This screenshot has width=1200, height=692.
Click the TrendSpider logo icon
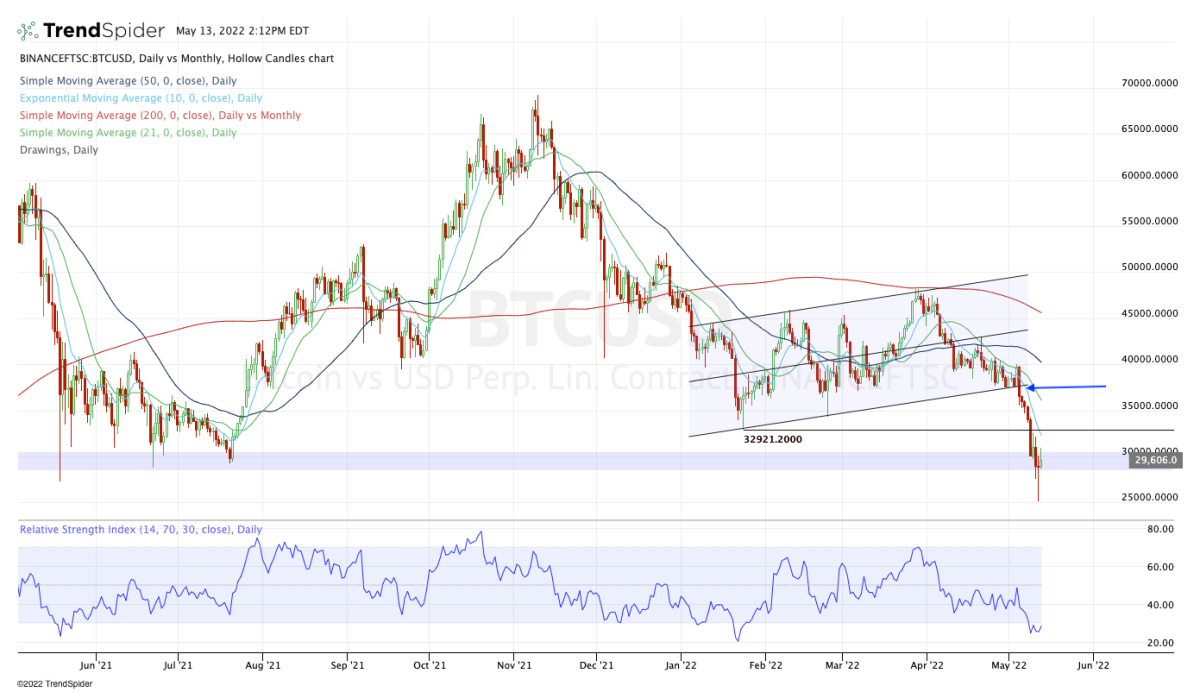click(x=29, y=30)
